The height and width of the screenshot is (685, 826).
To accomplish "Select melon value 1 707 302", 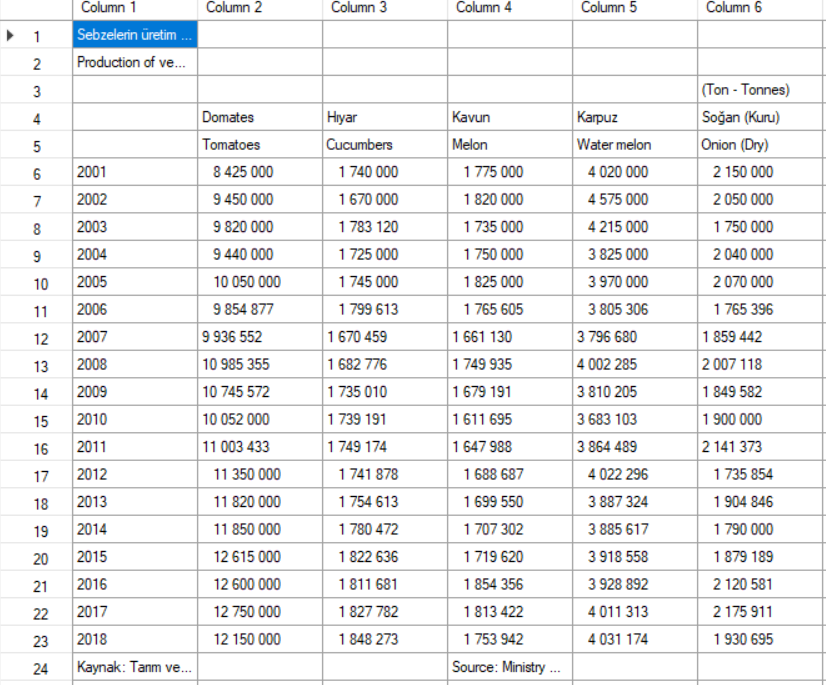I will tap(509, 529).
